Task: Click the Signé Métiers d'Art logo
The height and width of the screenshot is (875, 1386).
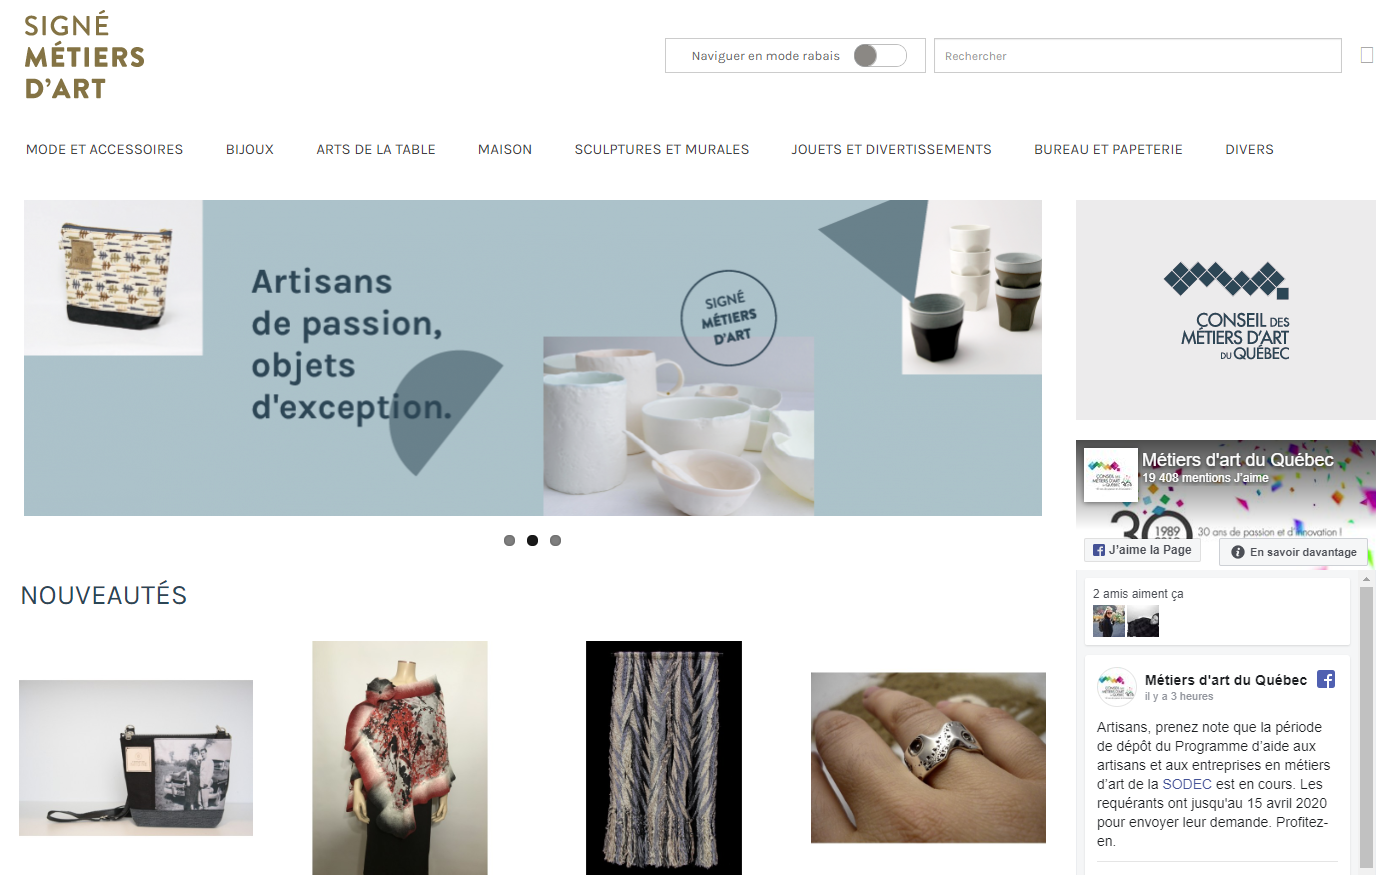Action: coord(84,57)
